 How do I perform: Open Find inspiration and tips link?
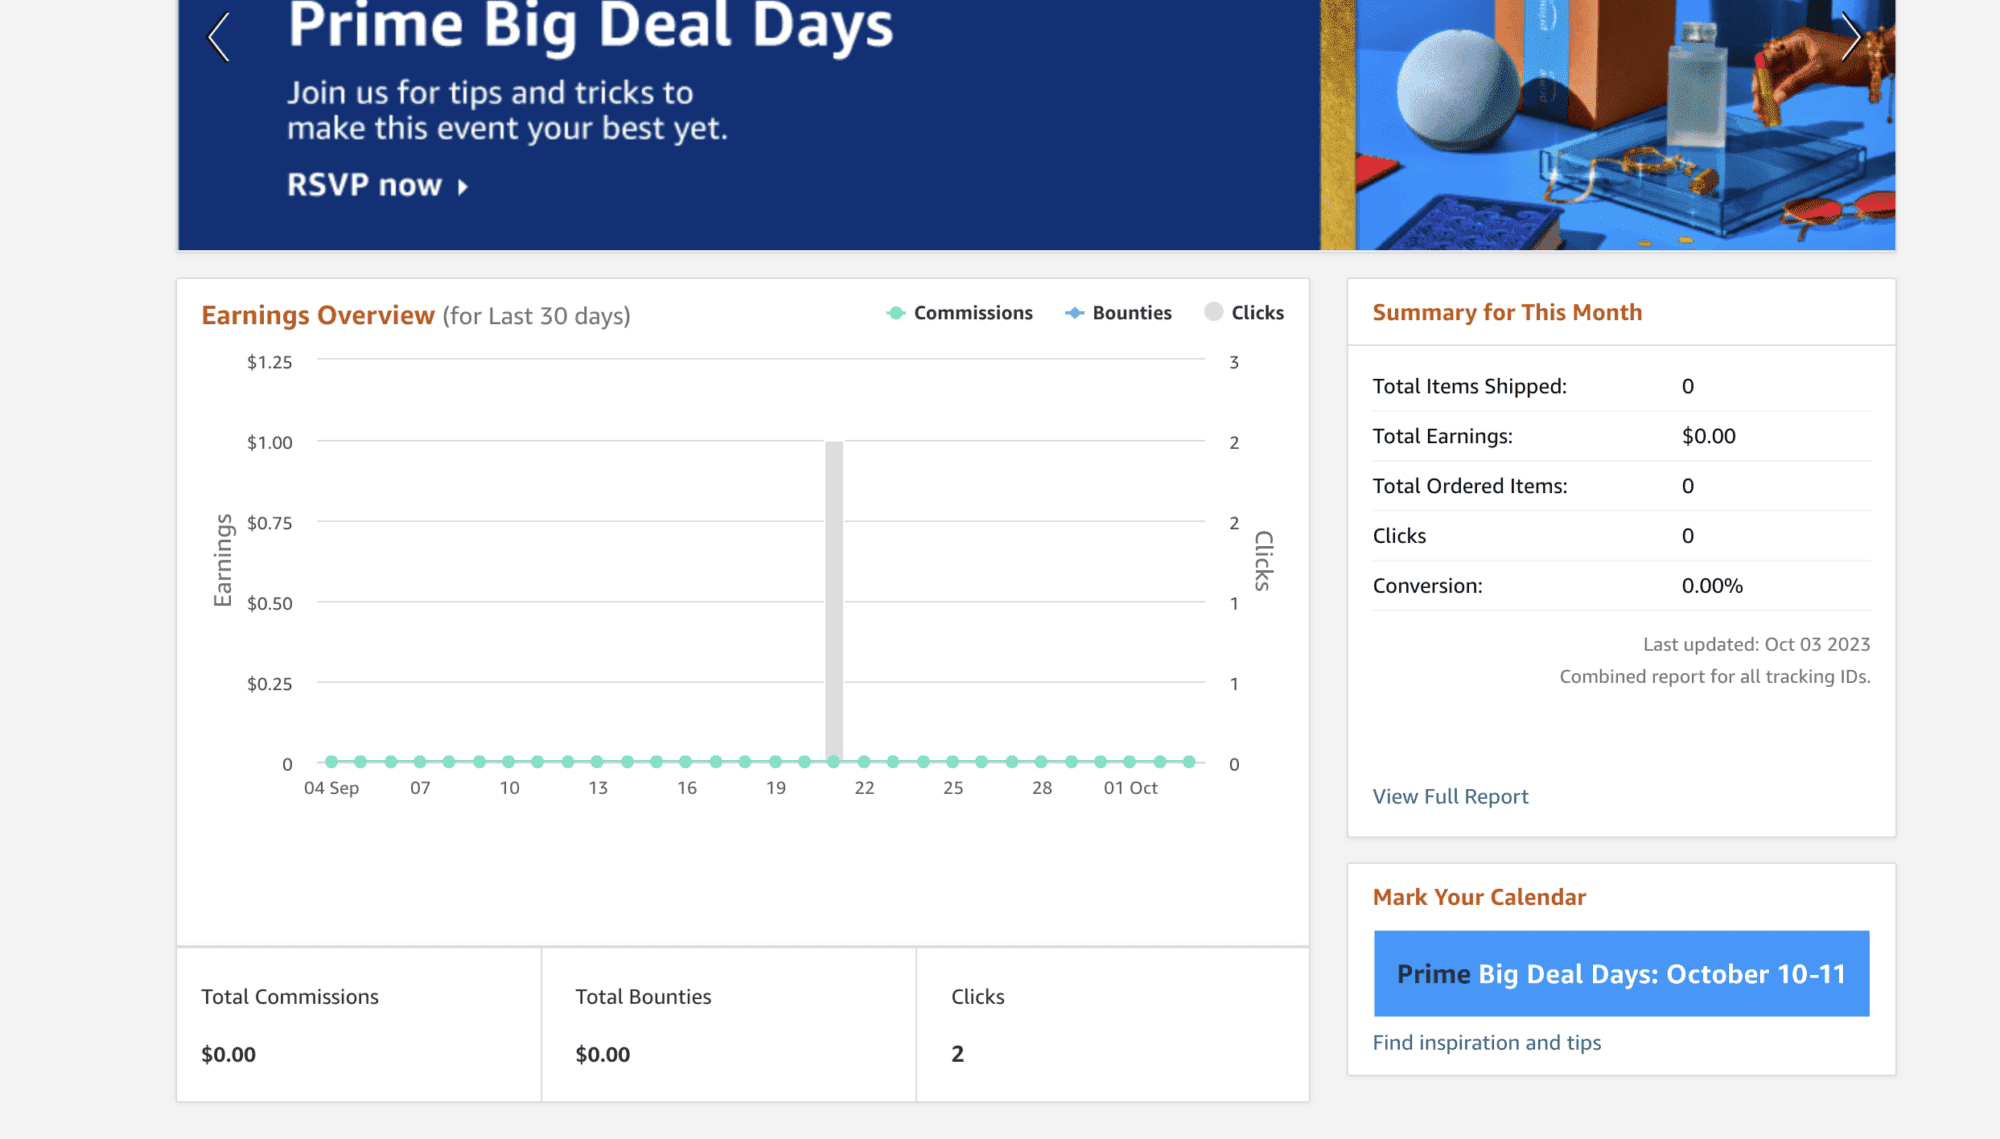(1486, 1043)
